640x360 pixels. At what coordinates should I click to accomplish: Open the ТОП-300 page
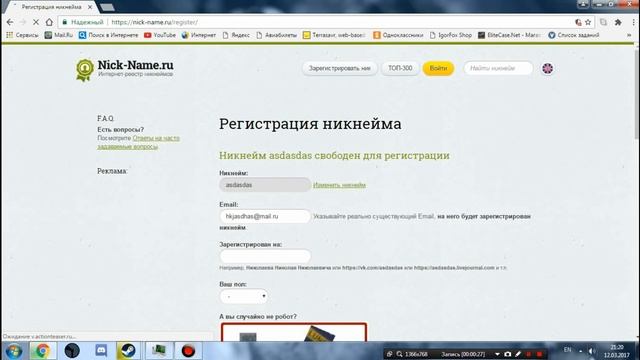(x=400, y=68)
